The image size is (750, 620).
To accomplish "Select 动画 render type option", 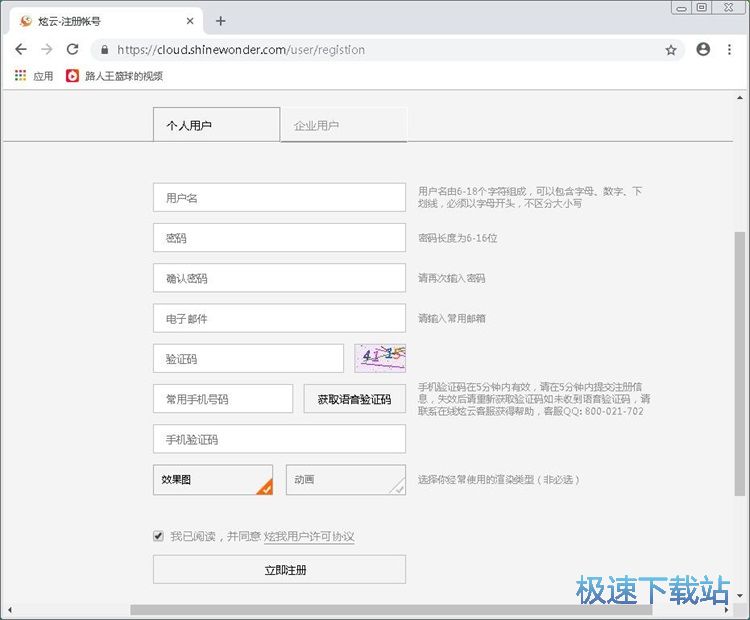I will [x=345, y=480].
